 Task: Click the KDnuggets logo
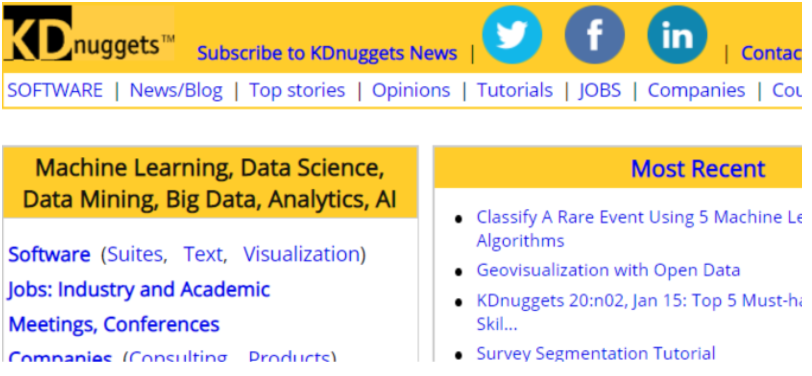(x=89, y=34)
